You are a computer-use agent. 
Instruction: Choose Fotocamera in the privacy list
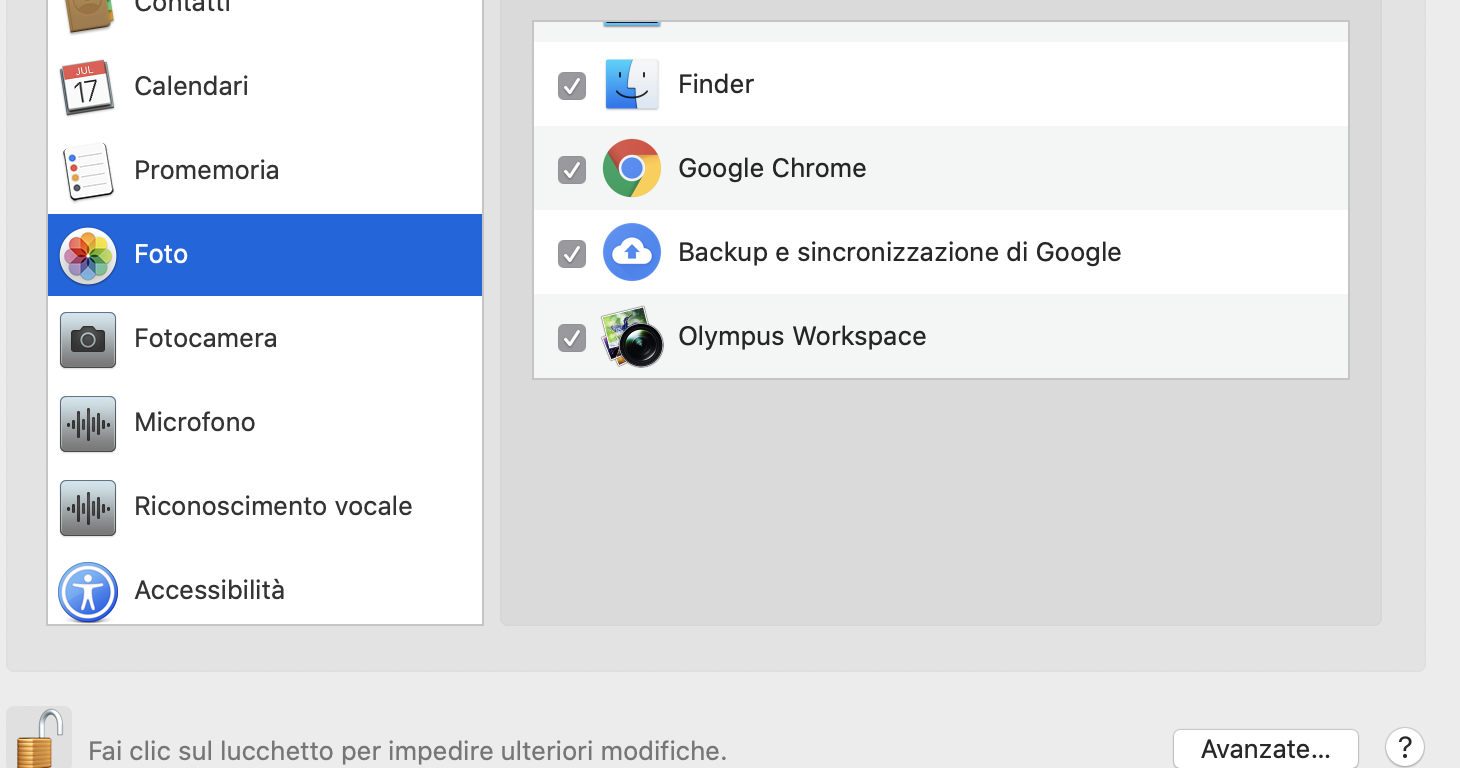(265, 339)
